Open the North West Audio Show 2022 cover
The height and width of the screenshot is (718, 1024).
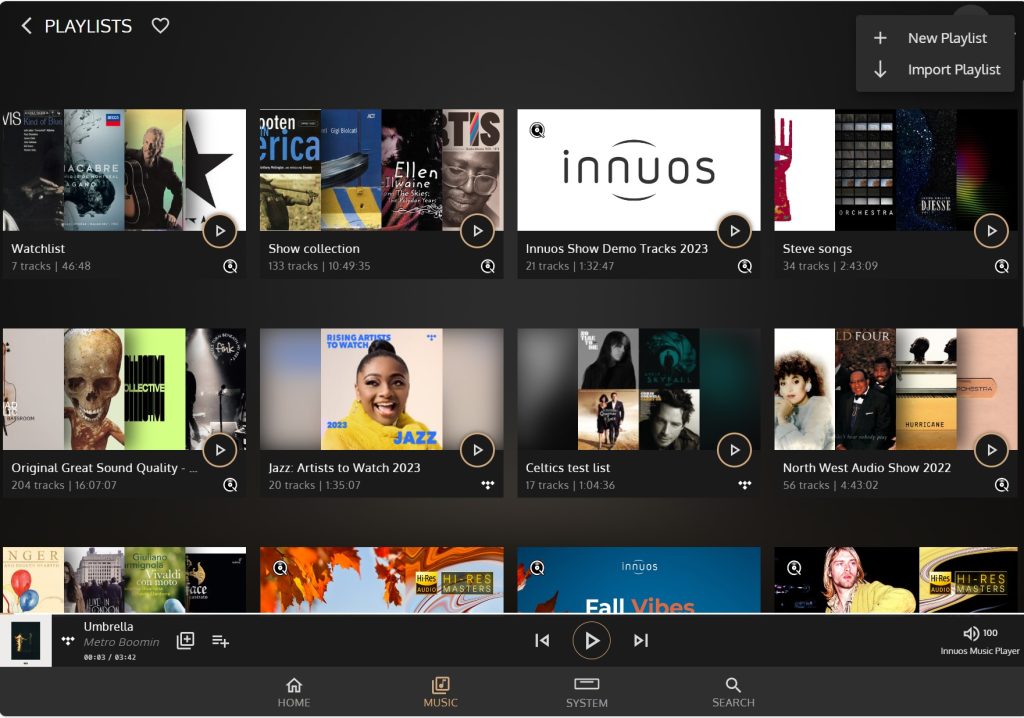[x=896, y=389]
